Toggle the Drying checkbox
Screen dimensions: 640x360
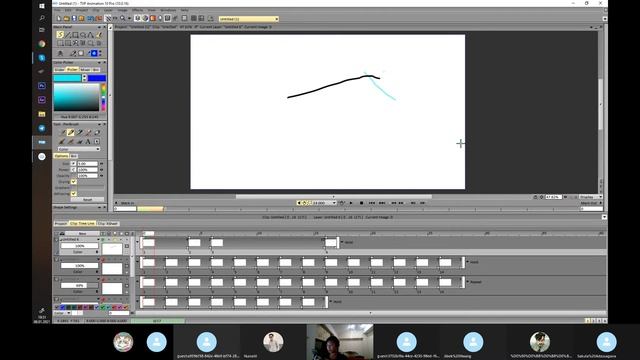click(x=73, y=182)
